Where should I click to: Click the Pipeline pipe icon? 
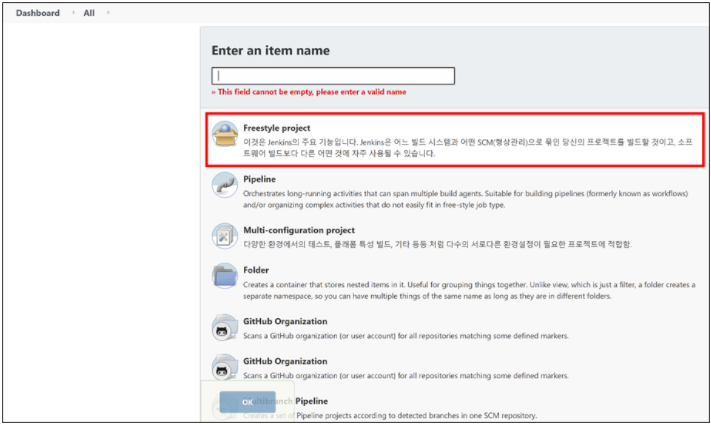pyautogui.click(x=225, y=185)
